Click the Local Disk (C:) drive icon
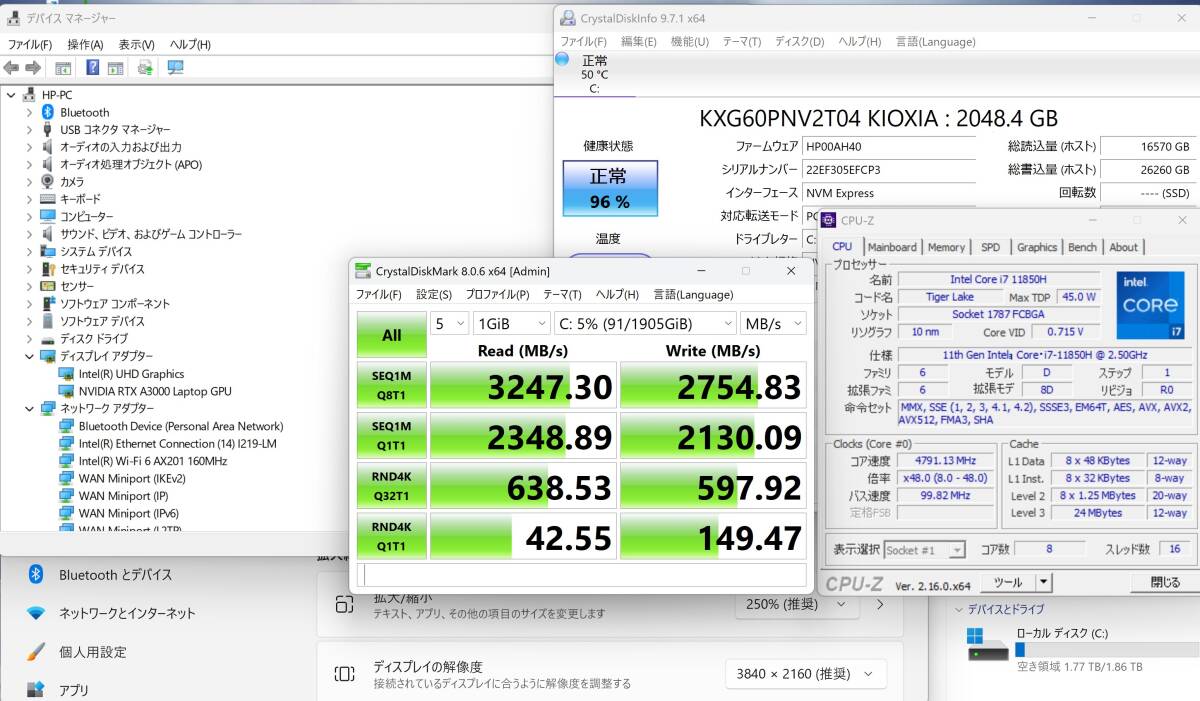 (988, 644)
